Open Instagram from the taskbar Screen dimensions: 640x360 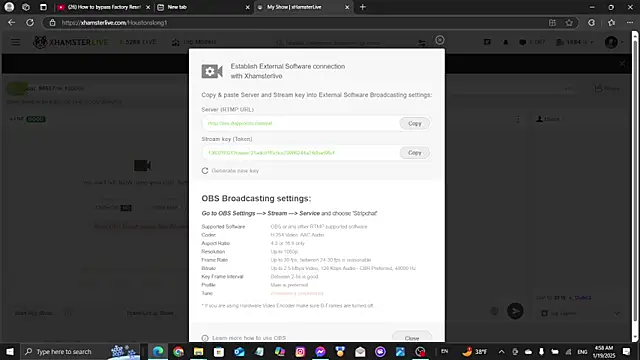[x=300, y=351]
